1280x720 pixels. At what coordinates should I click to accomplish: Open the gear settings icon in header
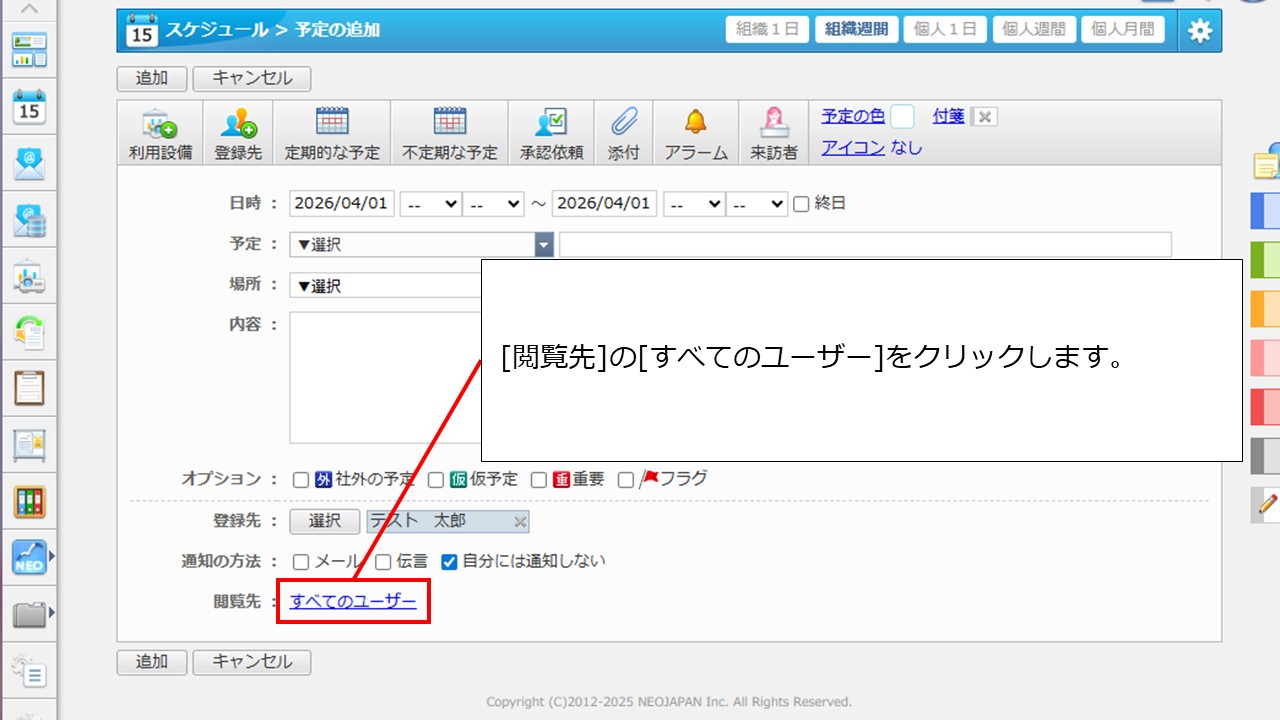point(1199,31)
